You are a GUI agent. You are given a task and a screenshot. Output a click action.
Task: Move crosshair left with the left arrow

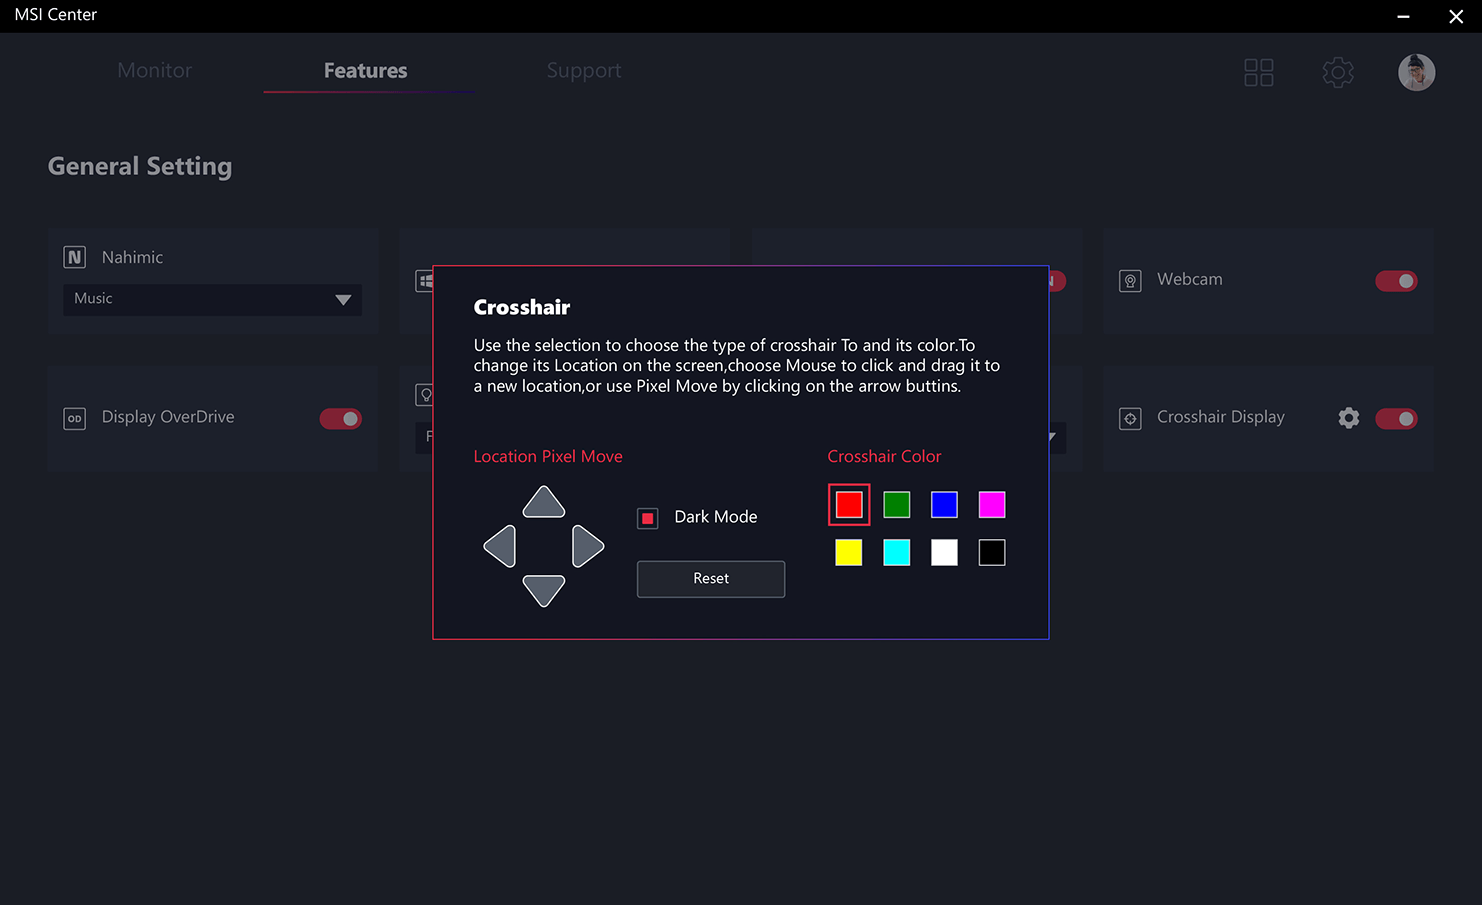coord(500,547)
